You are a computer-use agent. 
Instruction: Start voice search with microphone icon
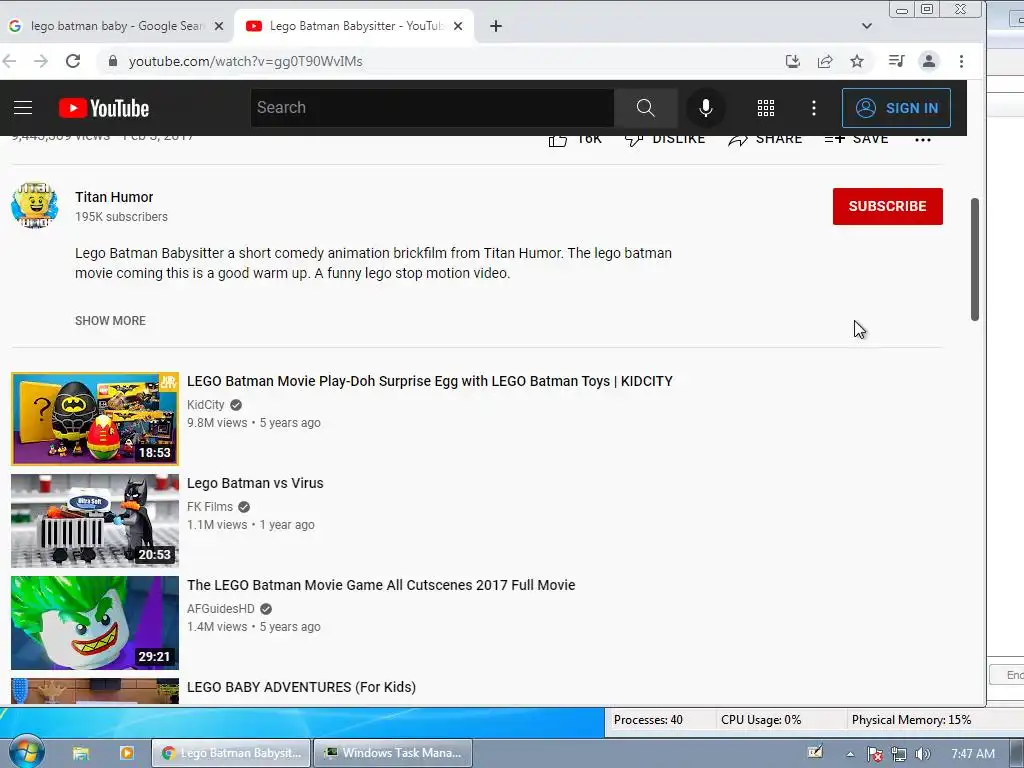706,108
